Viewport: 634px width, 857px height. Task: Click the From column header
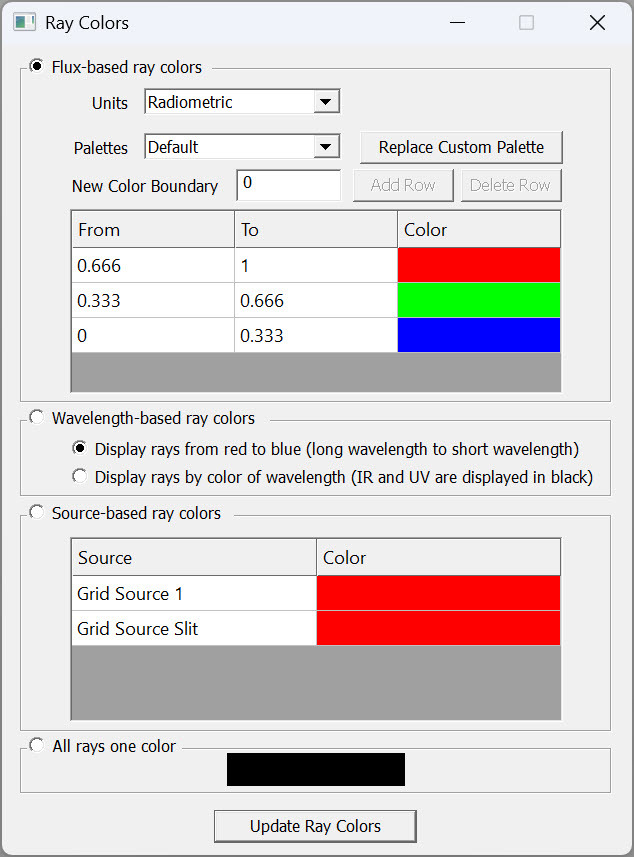coord(153,230)
